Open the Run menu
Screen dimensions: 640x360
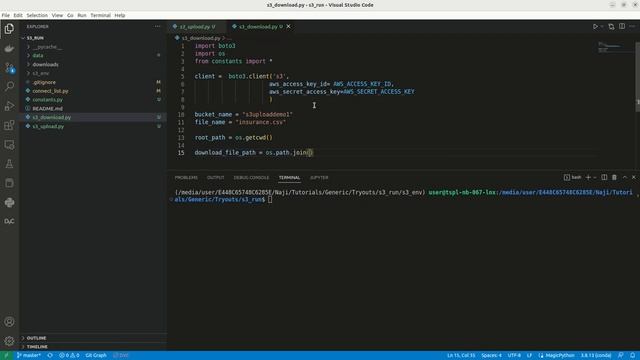click(82, 15)
